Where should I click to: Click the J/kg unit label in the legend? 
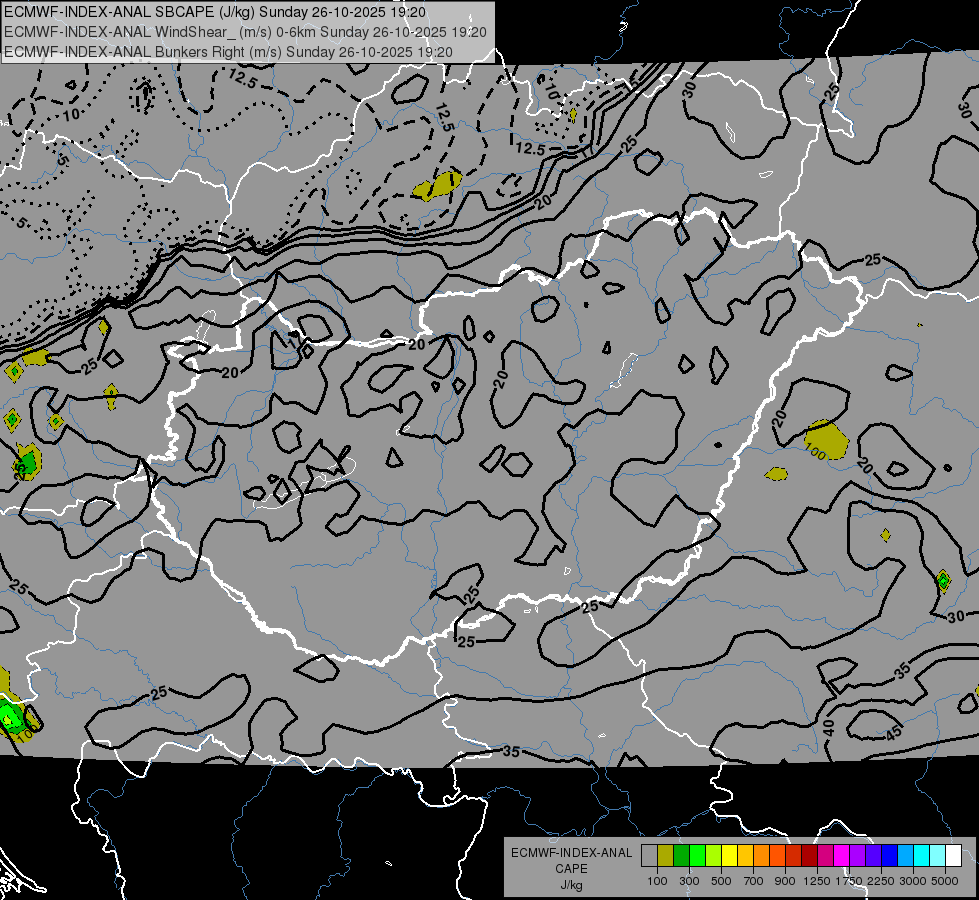[571, 885]
